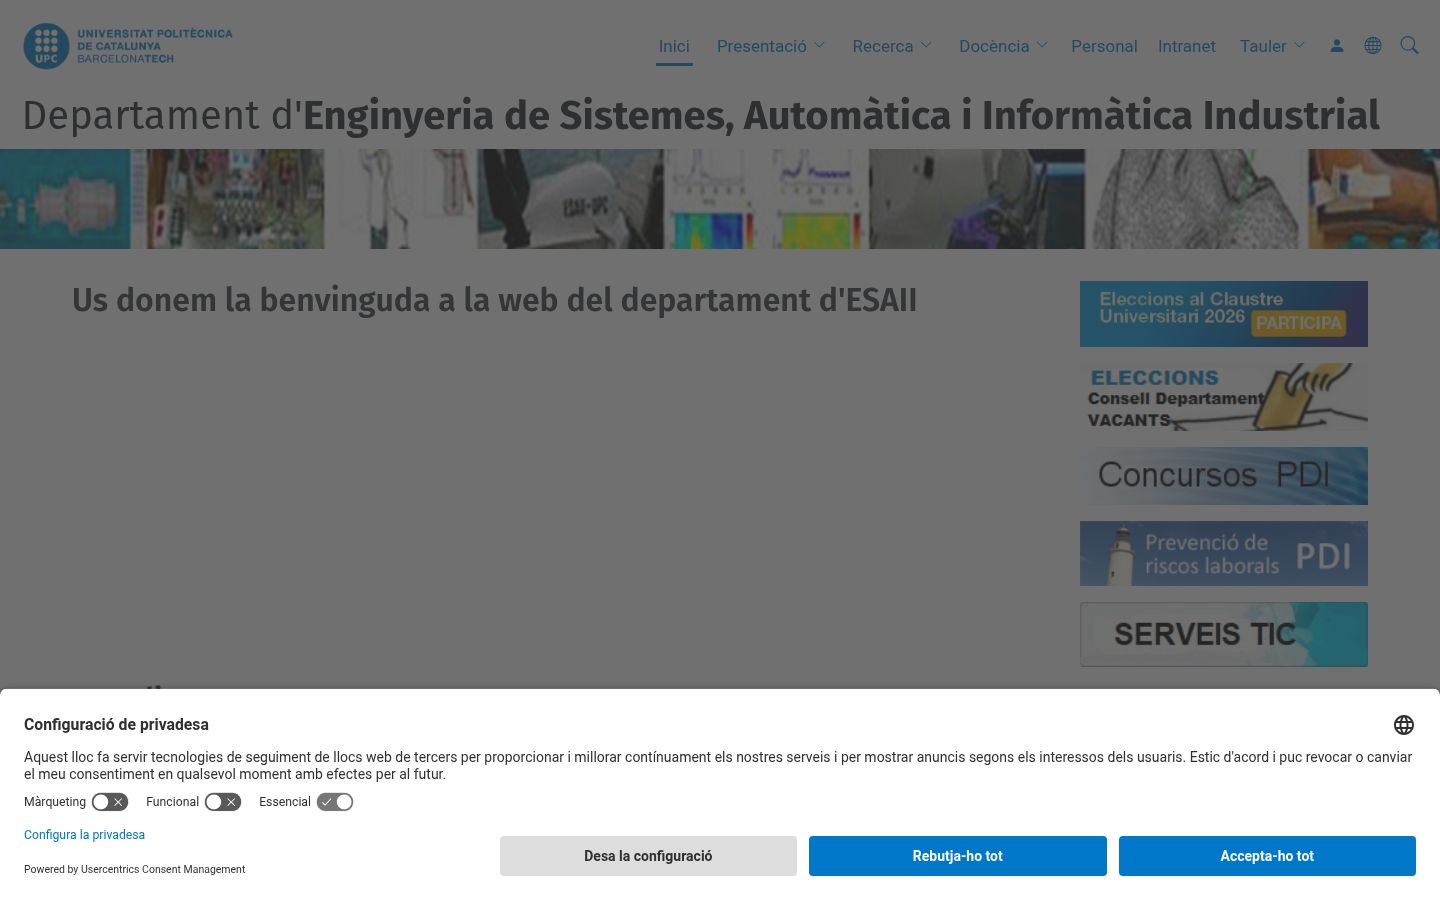Open the Concursos PDI banner
Viewport: 1440px width, 900px height.
tap(1224, 476)
